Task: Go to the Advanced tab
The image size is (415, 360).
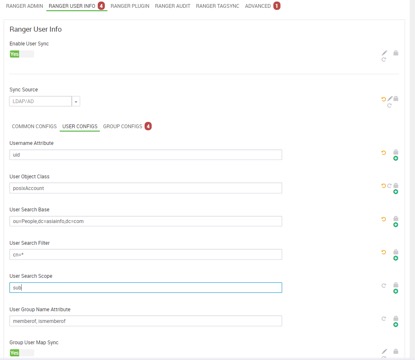Action: 258,6
